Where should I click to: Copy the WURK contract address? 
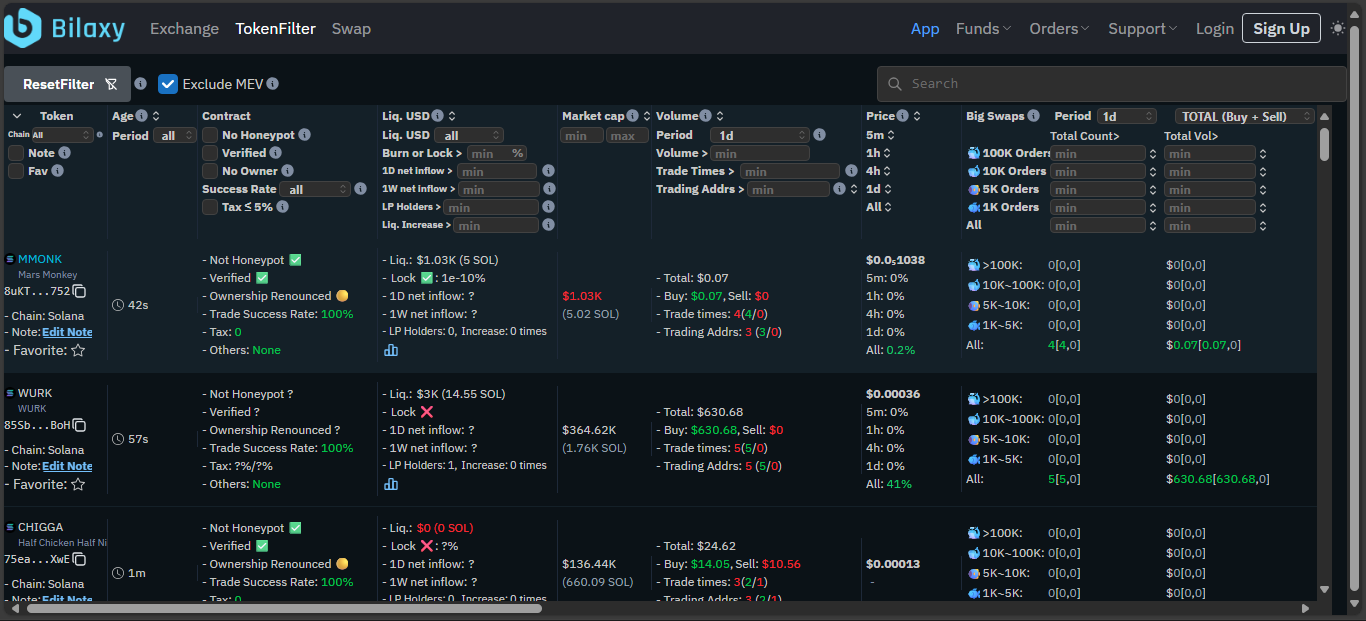coord(79,425)
